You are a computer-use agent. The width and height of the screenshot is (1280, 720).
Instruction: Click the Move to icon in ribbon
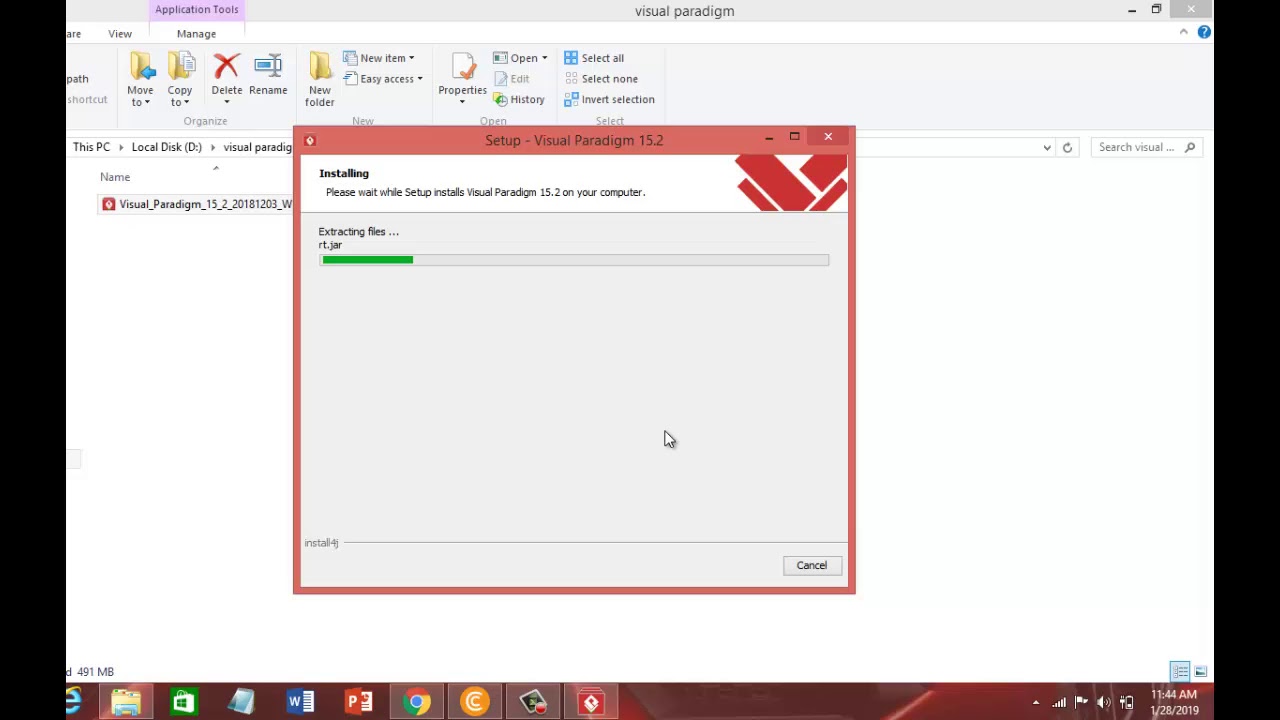140,67
